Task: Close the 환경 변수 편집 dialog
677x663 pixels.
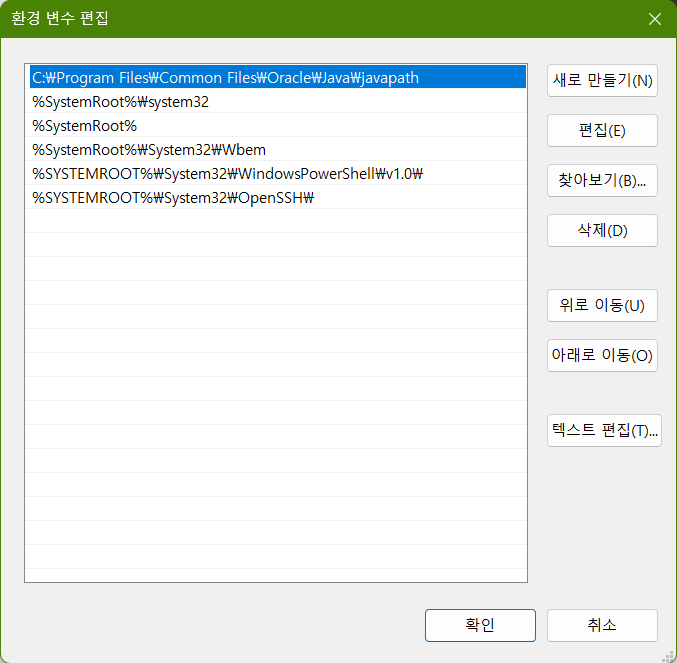Action: pyautogui.click(x=655, y=19)
